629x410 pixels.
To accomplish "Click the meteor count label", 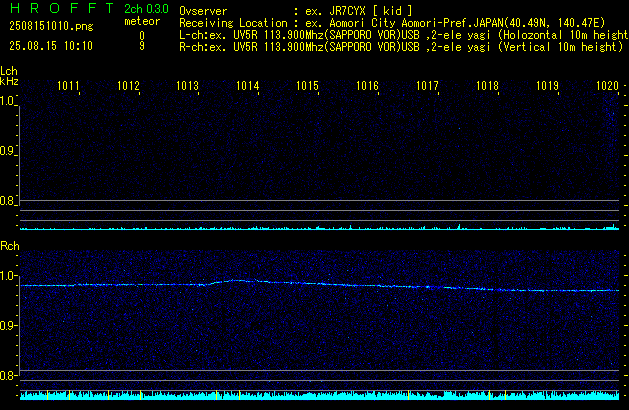I will click(142, 21).
